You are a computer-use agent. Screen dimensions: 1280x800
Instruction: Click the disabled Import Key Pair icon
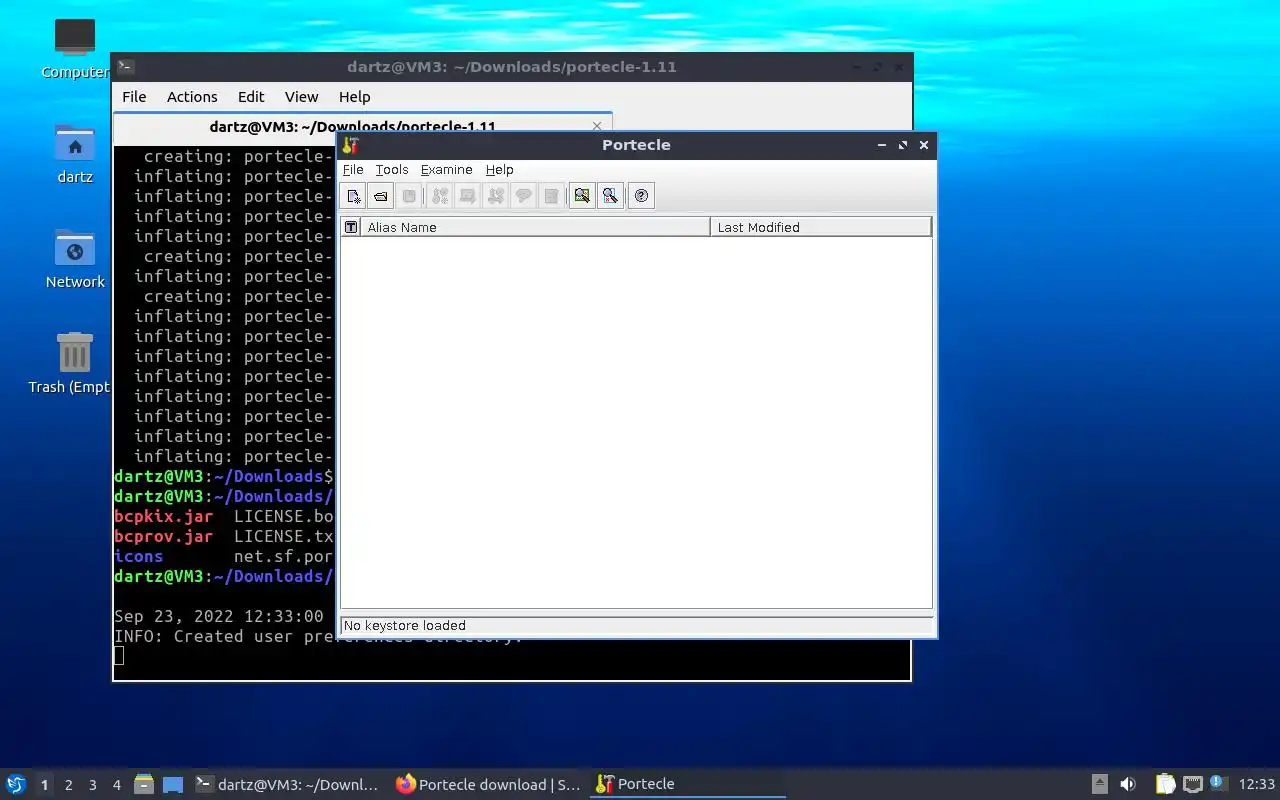[495, 196]
